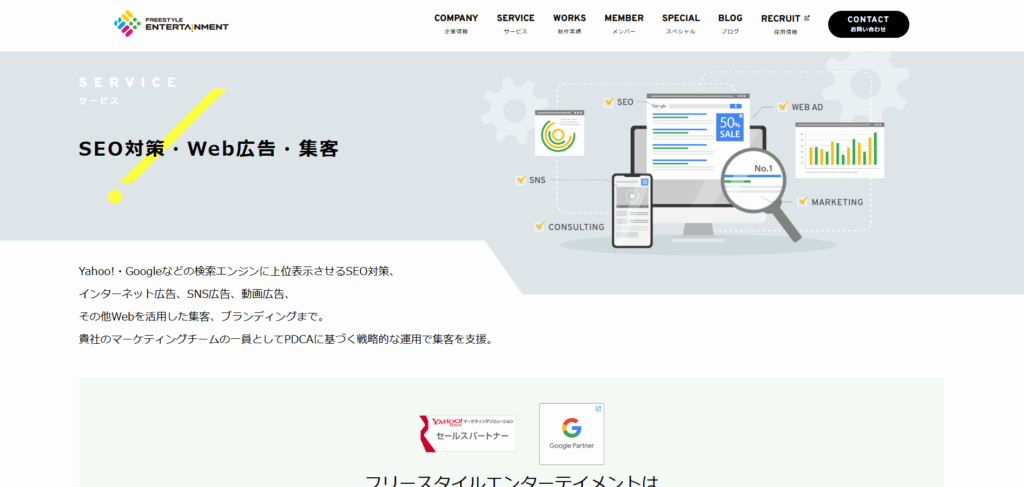Click the smartphone video play icon
Viewport: 1024px width, 487px height.
tap(631, 195)
